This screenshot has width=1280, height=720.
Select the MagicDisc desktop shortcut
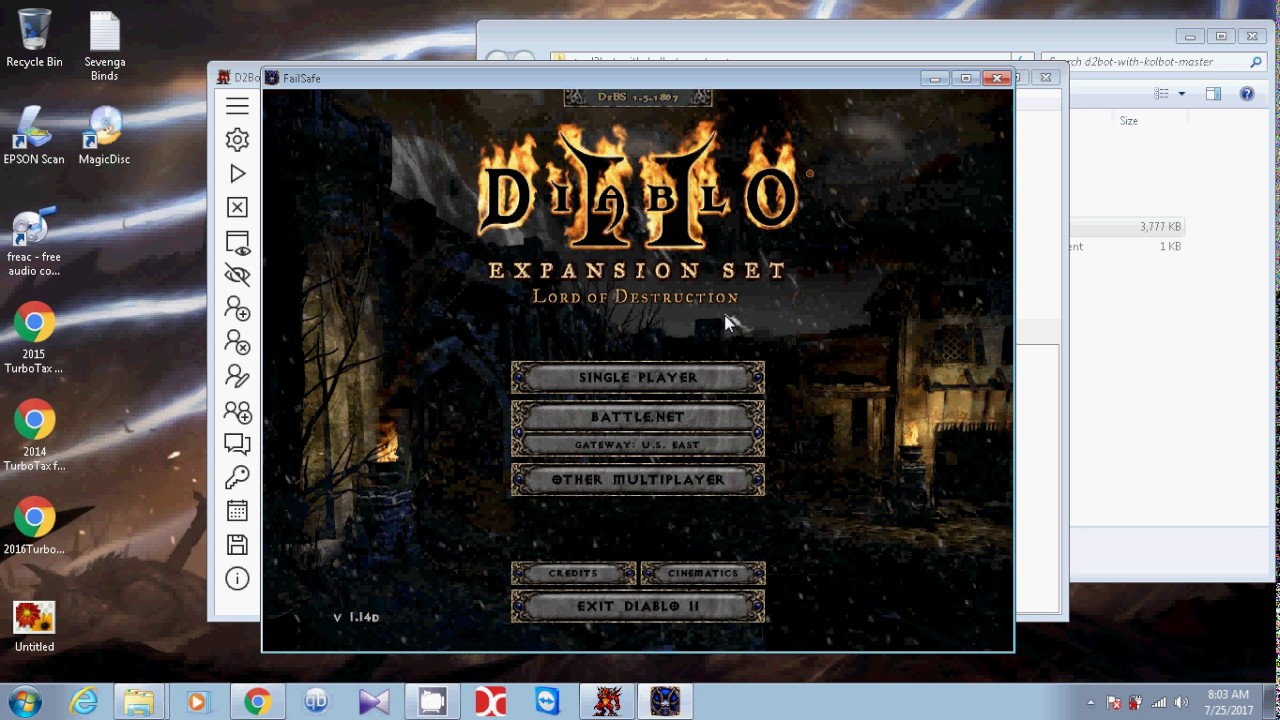point(104,135)
